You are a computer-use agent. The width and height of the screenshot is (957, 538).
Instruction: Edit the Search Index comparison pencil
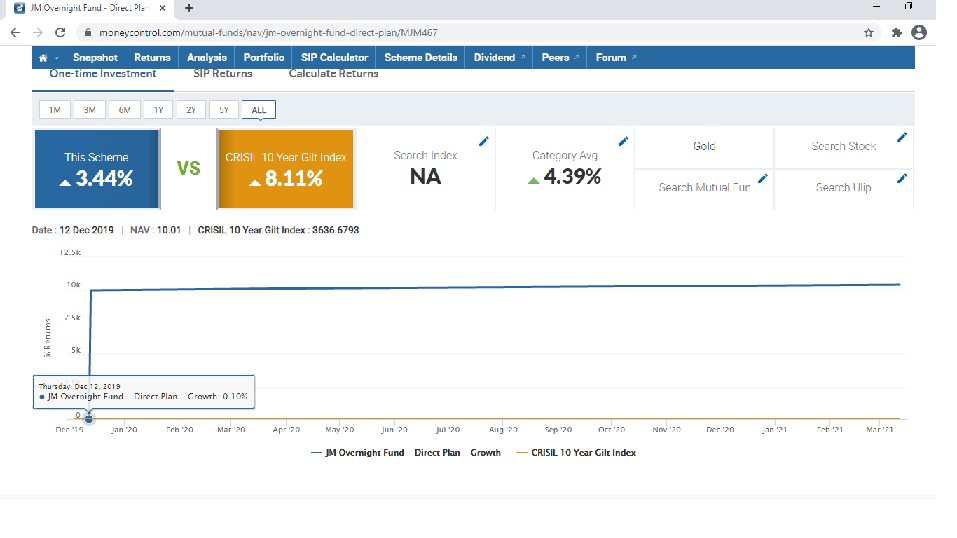coord(483,141)
